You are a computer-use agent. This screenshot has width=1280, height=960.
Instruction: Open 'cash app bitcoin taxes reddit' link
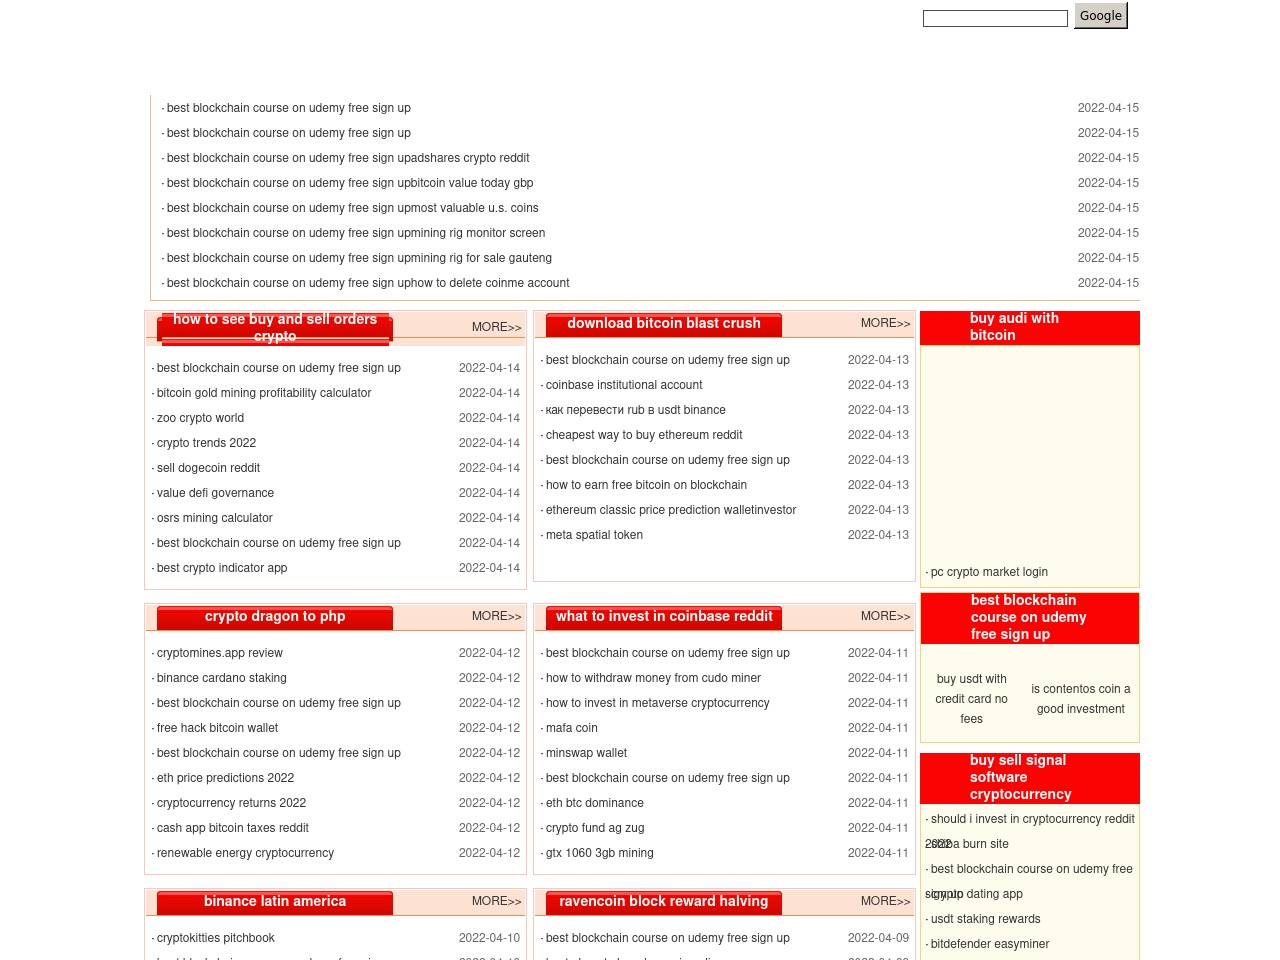point(233,828)
